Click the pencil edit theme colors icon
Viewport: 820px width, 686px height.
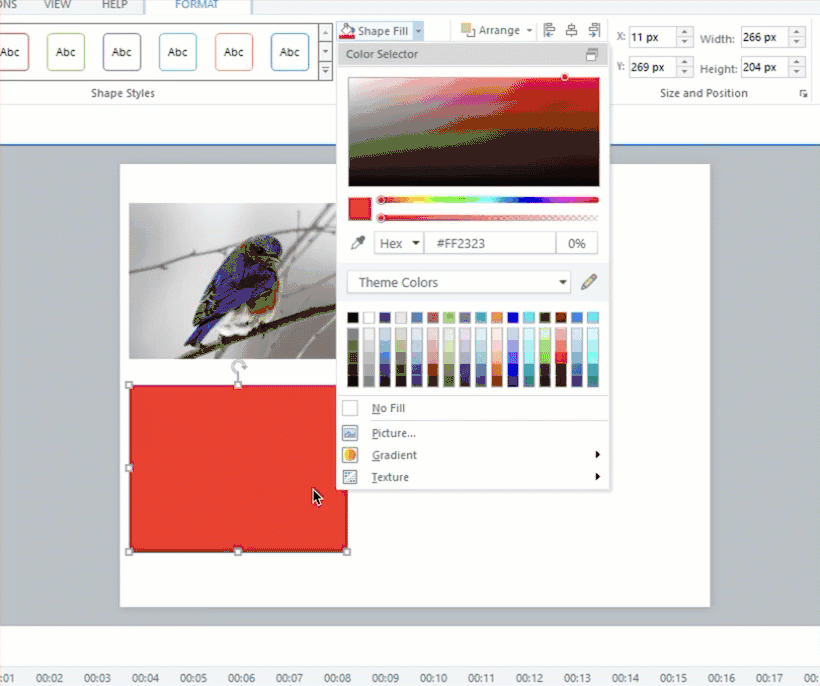pos(589,282)
